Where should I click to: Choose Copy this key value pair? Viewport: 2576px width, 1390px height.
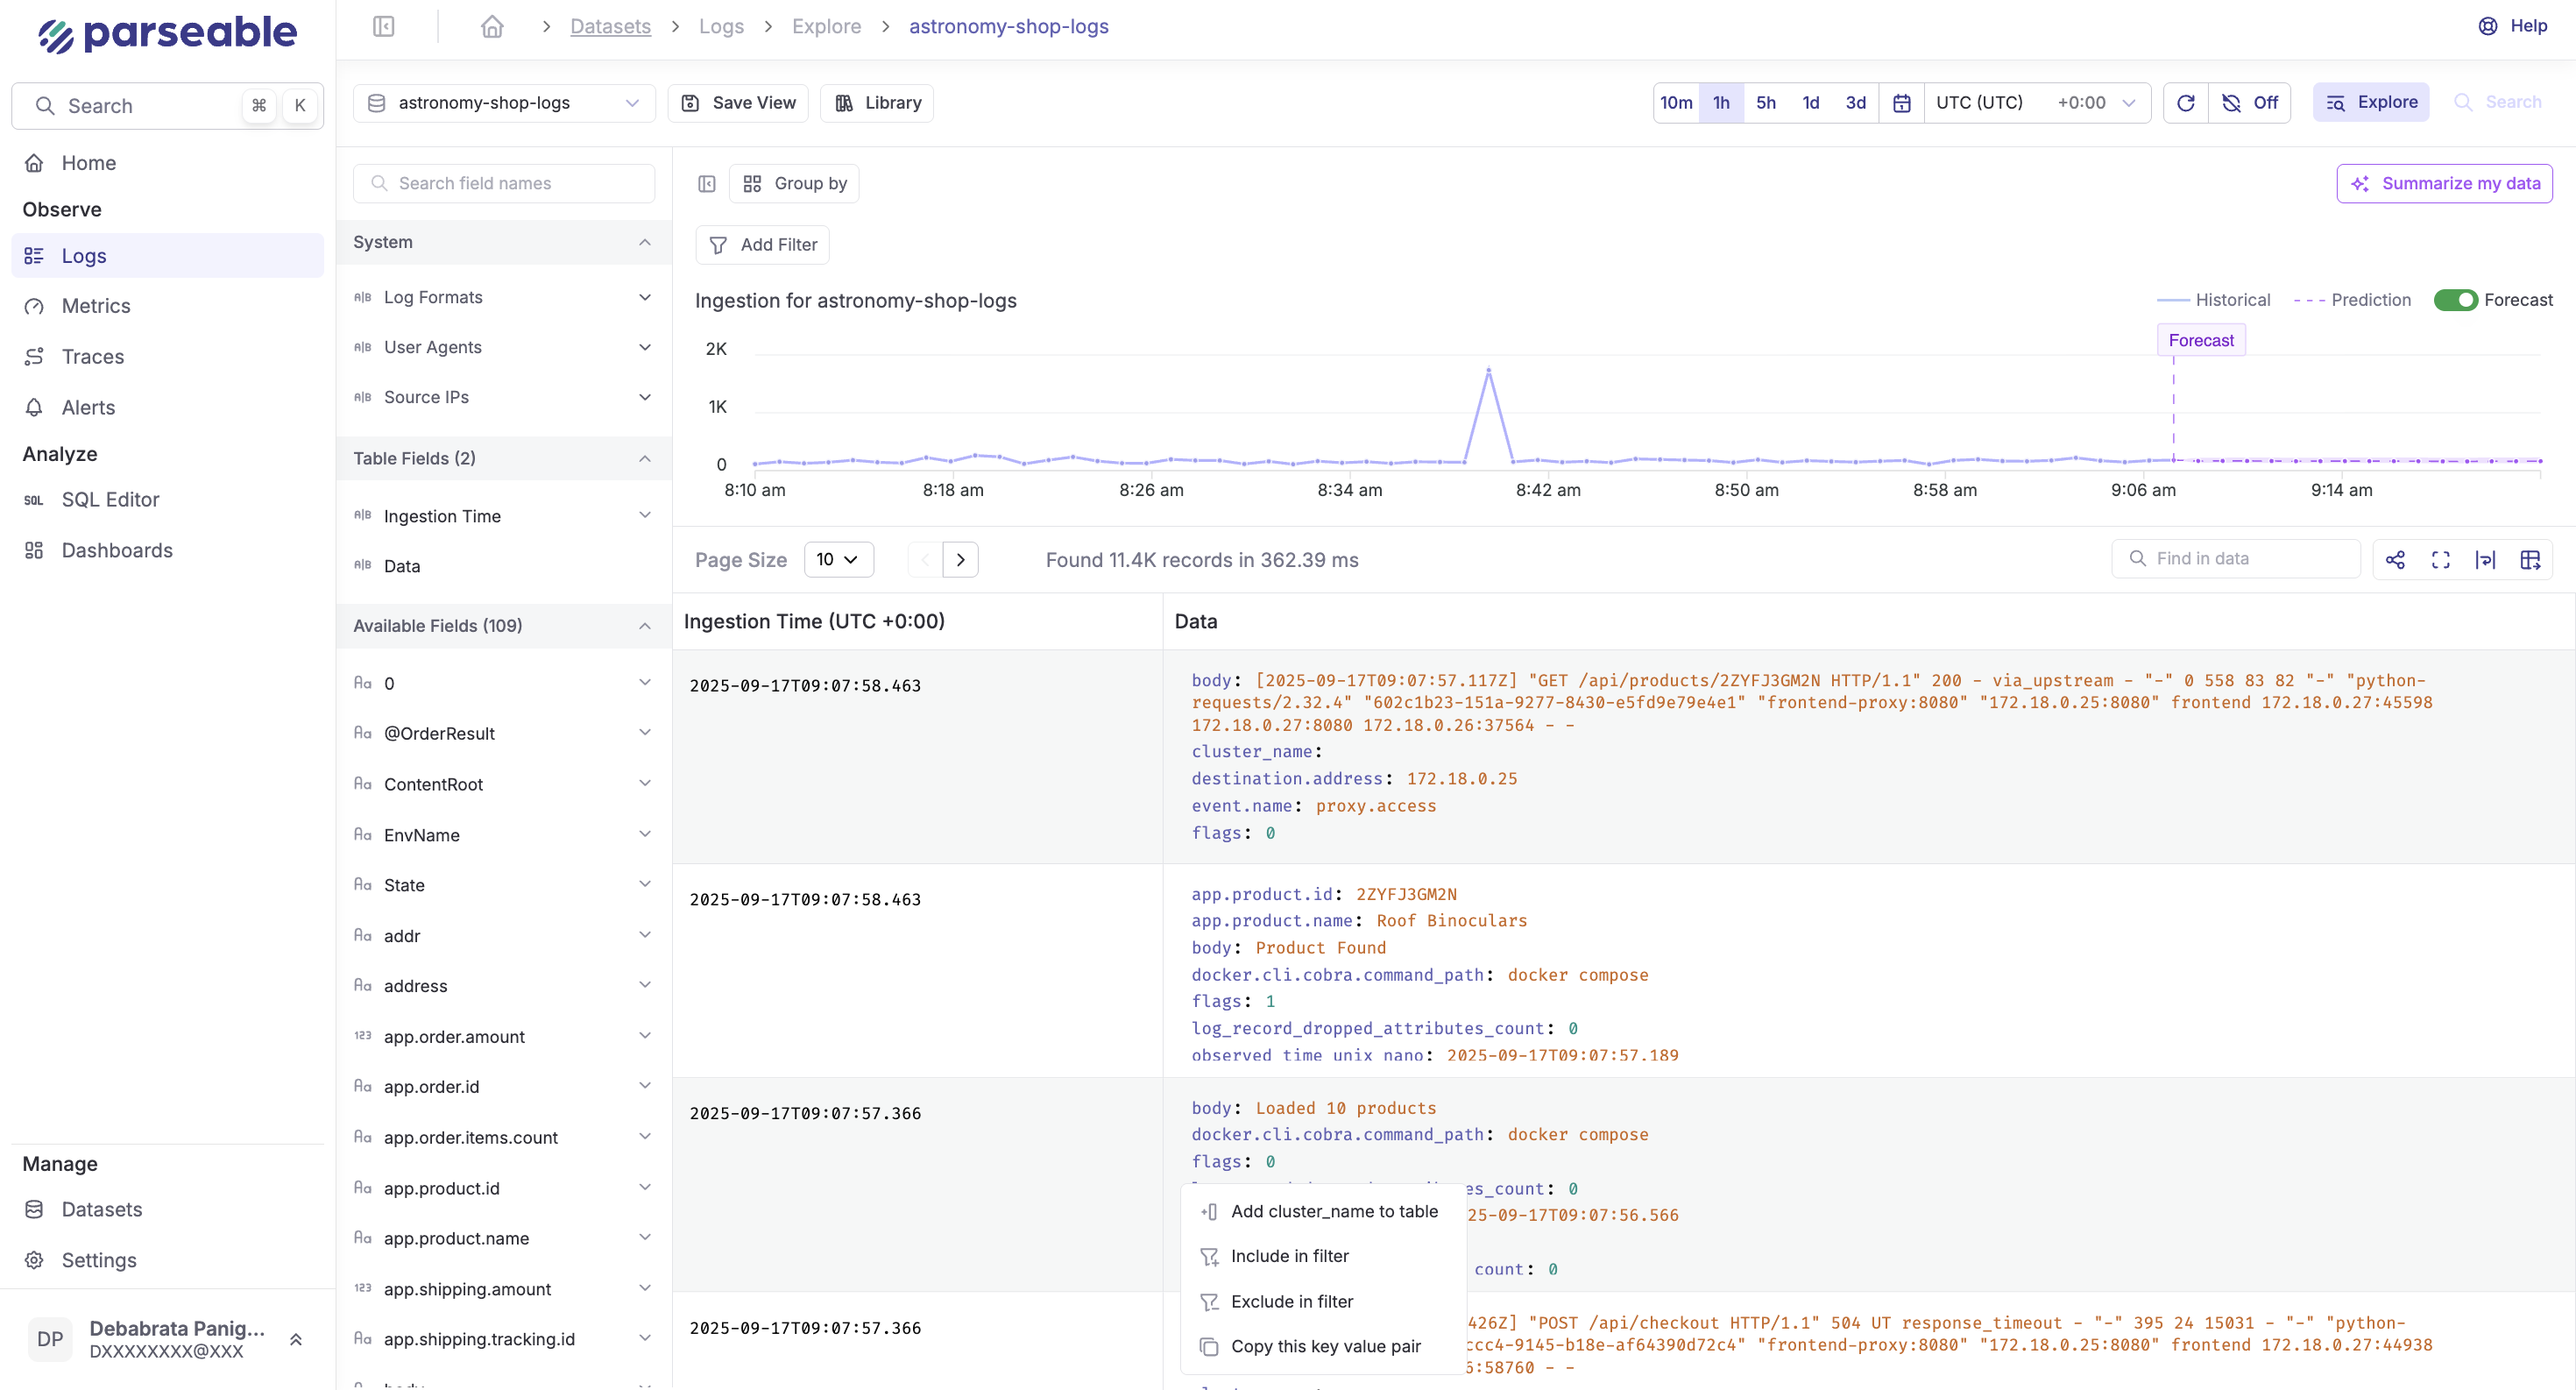(1323, 1348)
